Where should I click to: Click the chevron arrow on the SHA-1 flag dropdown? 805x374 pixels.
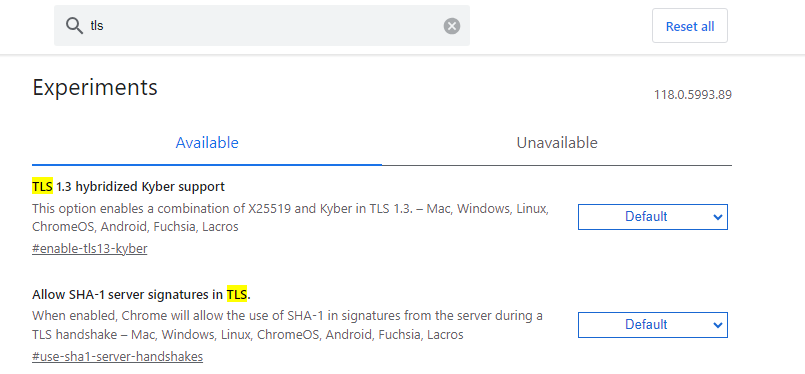[718, 325]
